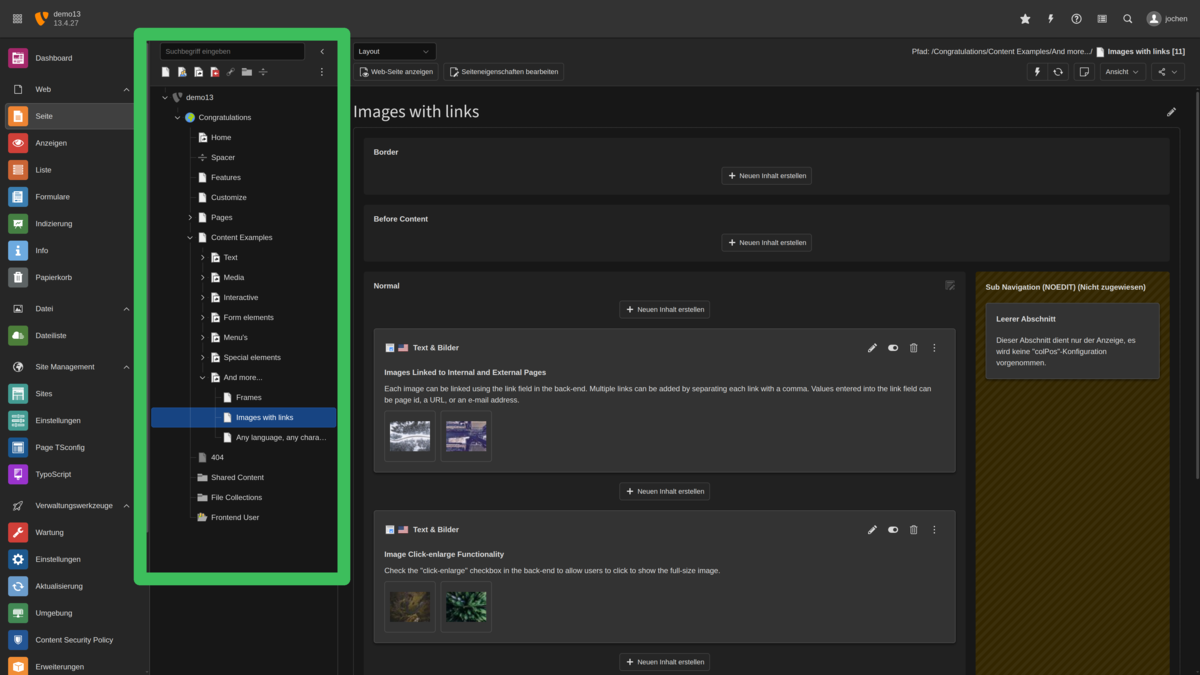Open the Ansicht dropdown menu

[x=1123, y=72]
